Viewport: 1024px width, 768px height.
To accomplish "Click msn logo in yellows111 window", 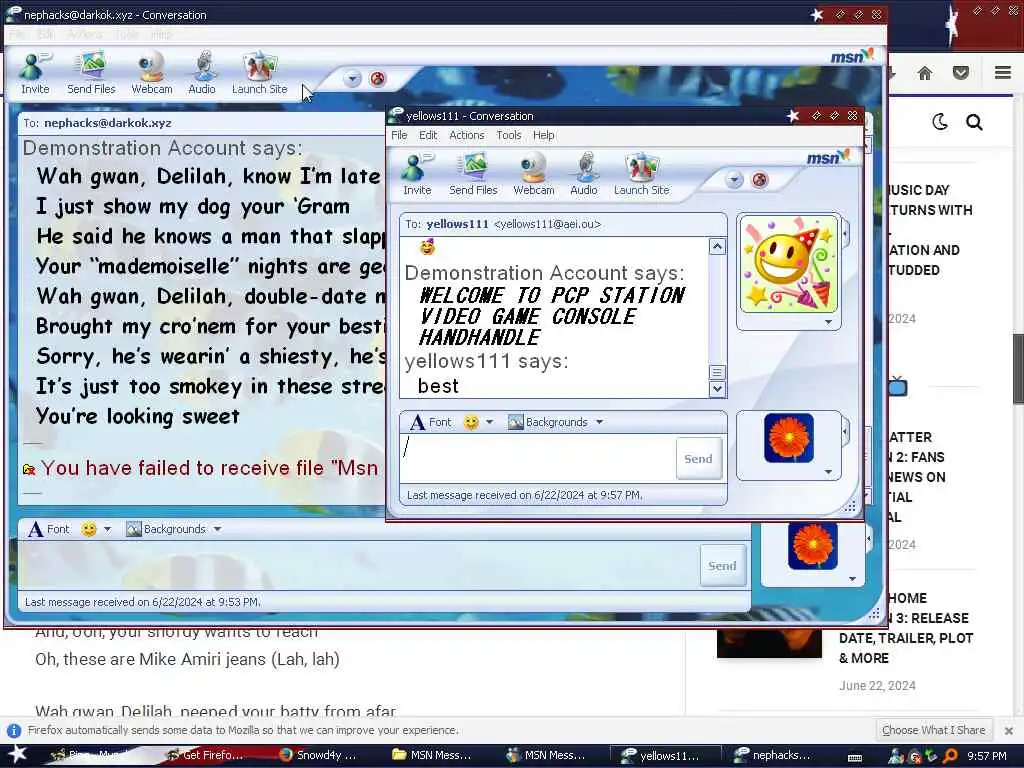I will click(828, 157).
